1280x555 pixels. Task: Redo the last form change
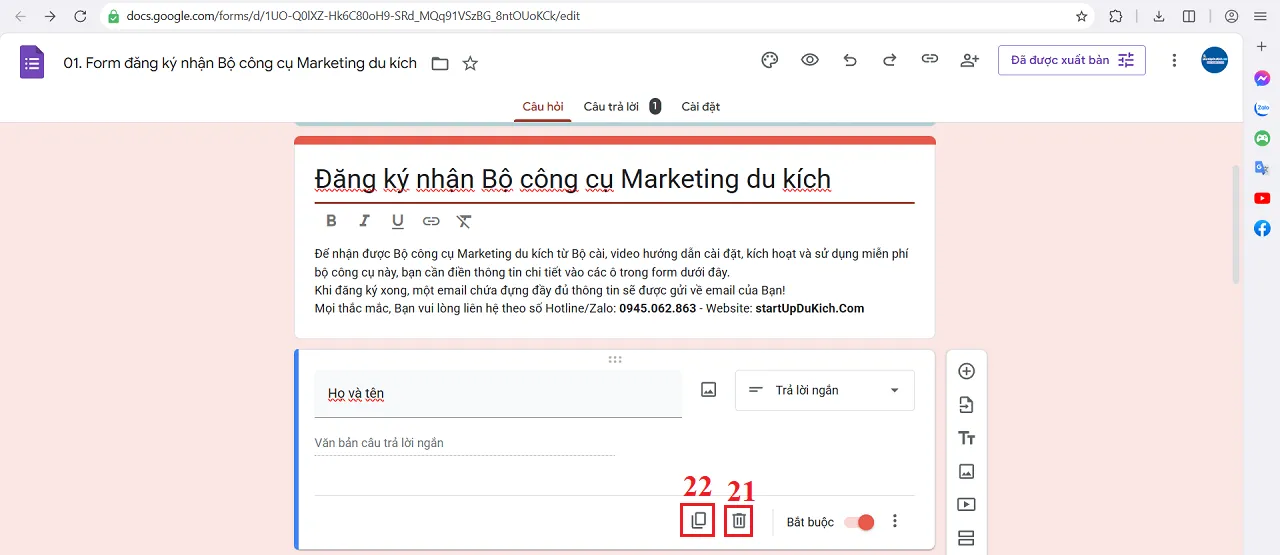point(890,60)
